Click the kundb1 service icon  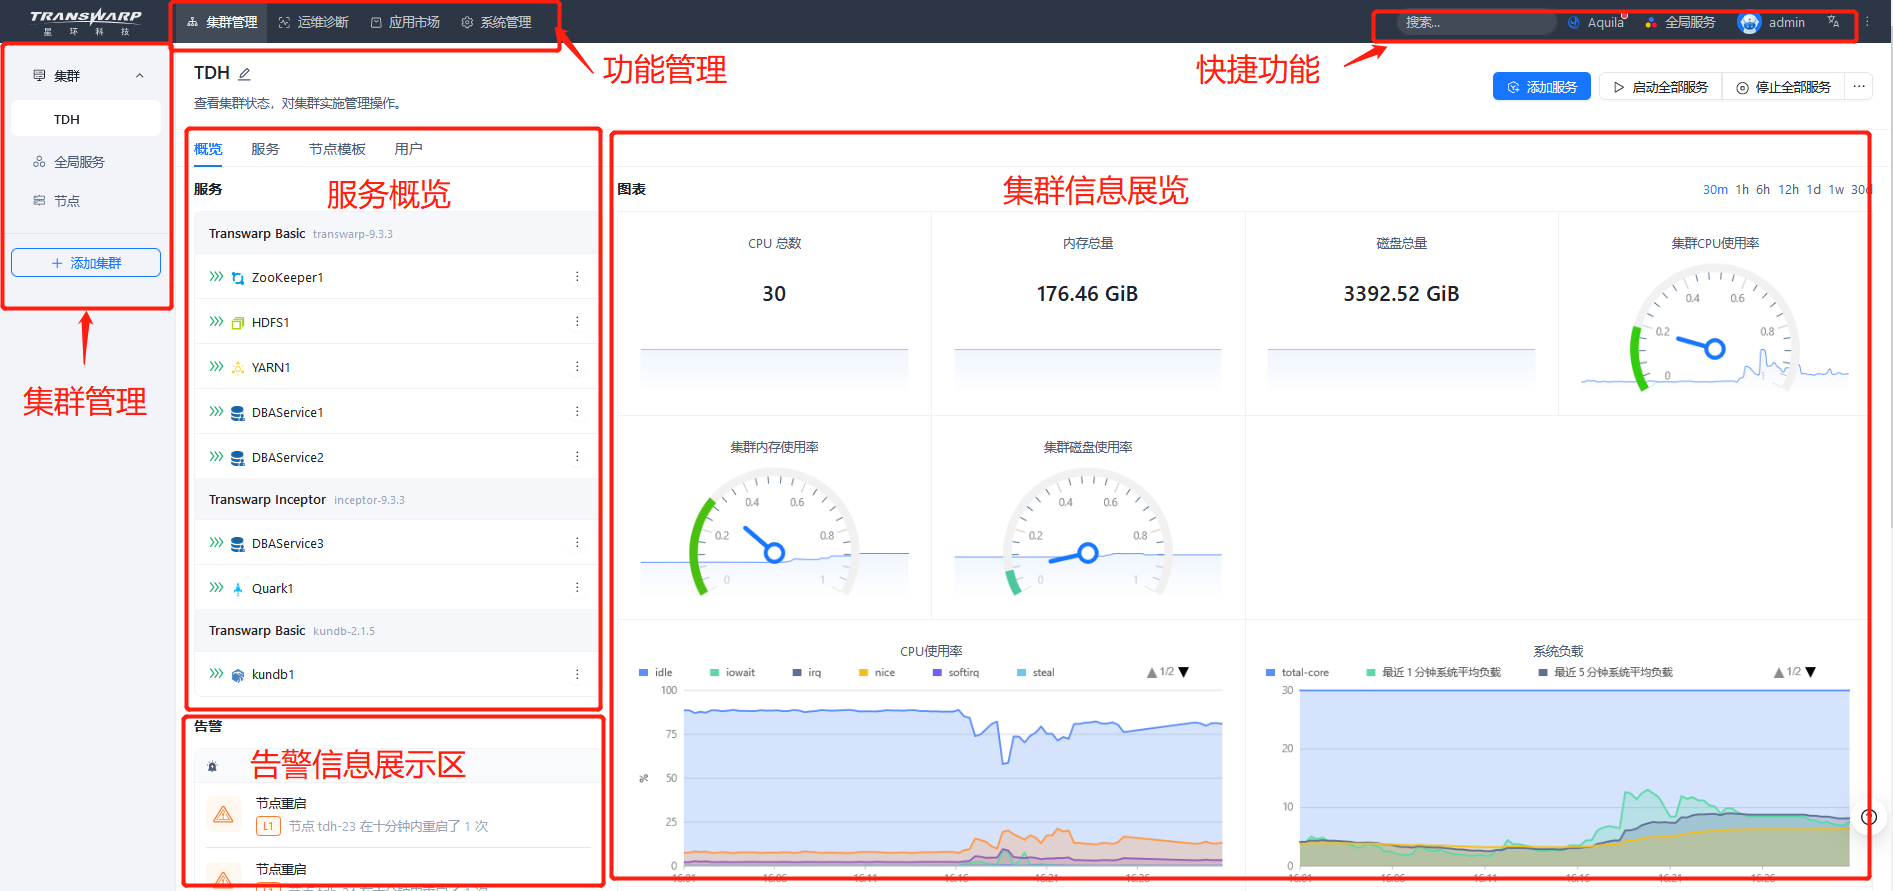tap(238, 675)
